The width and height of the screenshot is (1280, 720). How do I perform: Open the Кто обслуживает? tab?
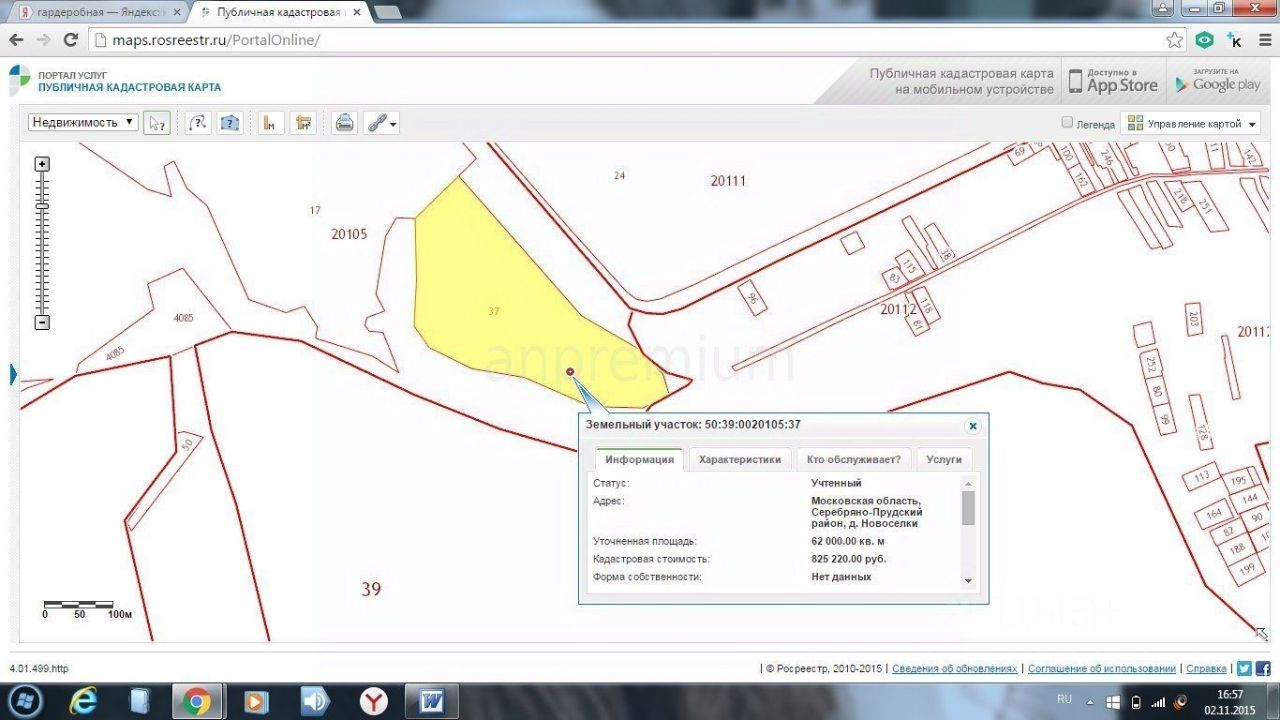(853, 460)
